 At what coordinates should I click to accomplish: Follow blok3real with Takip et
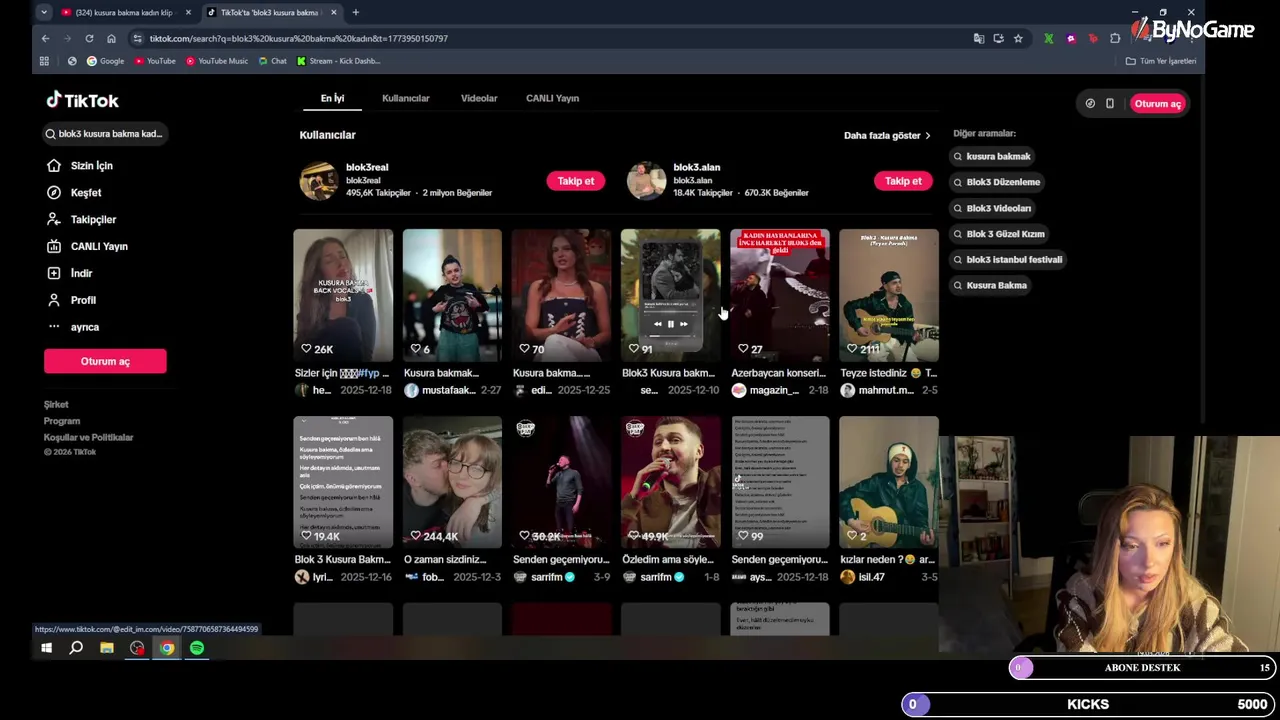(x=575, y=181)
